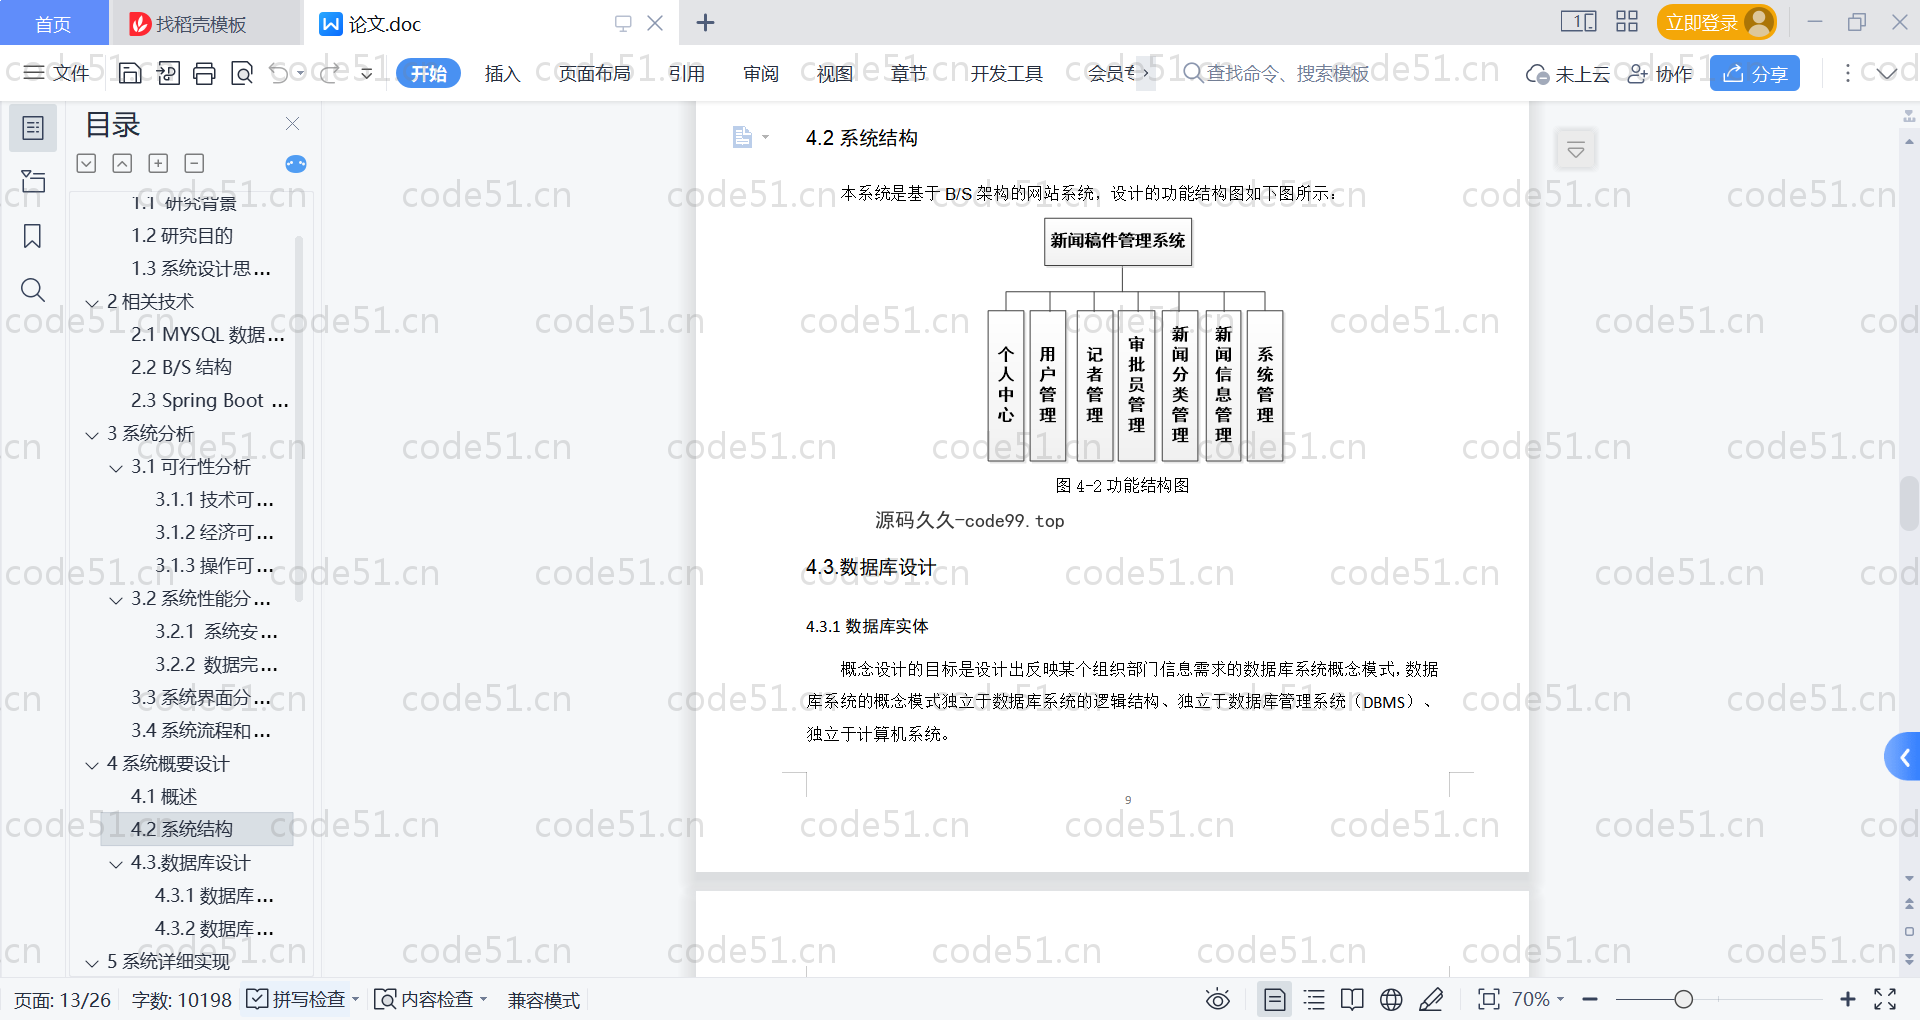This screenshot has width=1920, height=1020.
Task: Click the Save icon in toolbar
Action: (130, 73)
